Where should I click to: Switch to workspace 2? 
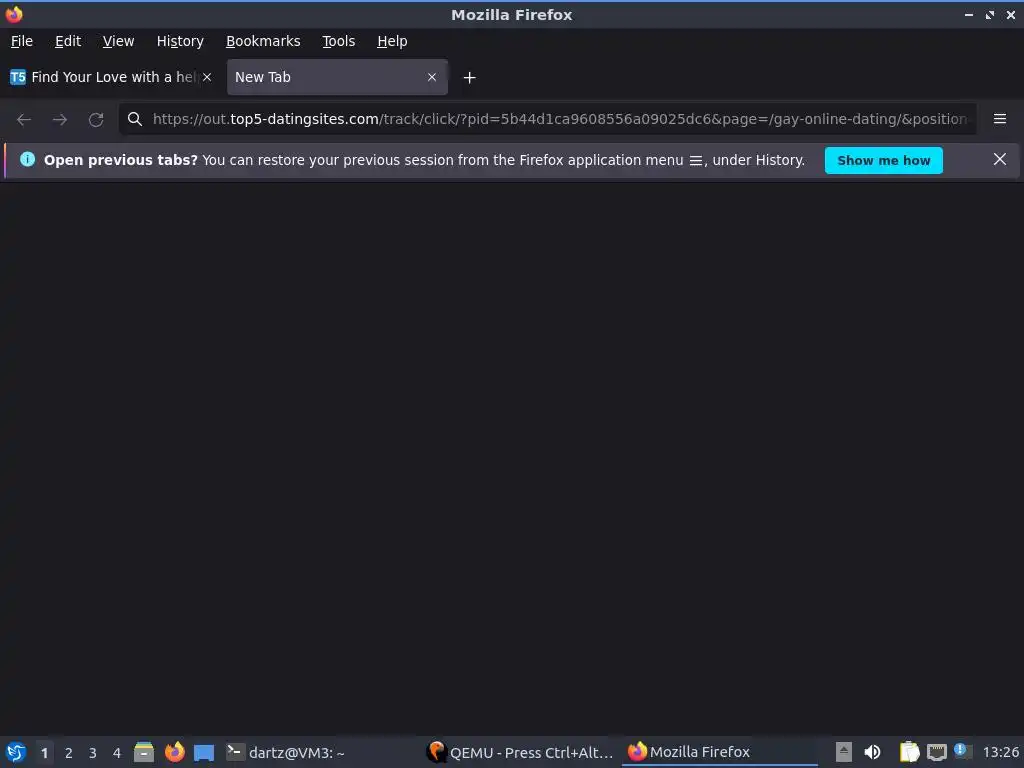point(69,753)
